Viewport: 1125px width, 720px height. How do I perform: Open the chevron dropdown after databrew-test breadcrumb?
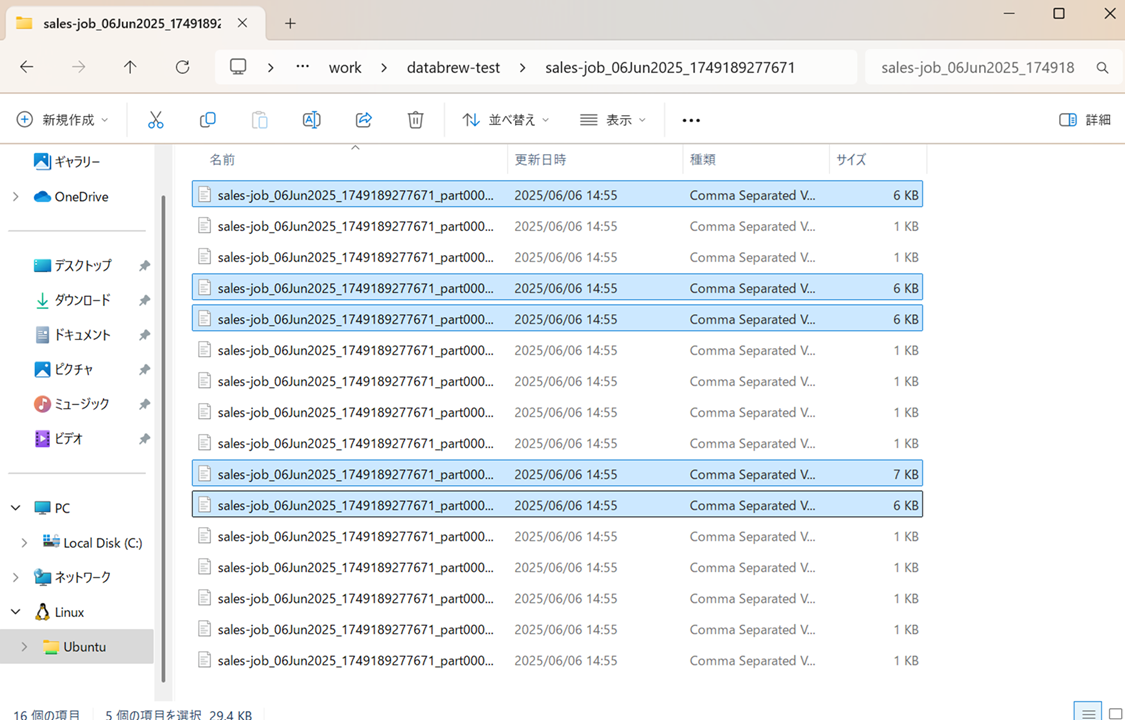pyautogui.click(x=522, y=67)
